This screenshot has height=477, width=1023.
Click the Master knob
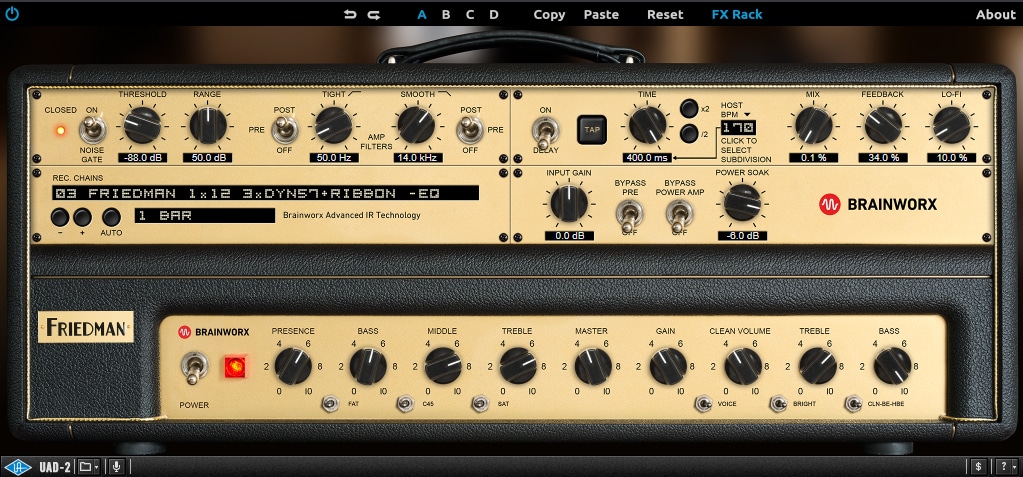pos(593,365)
